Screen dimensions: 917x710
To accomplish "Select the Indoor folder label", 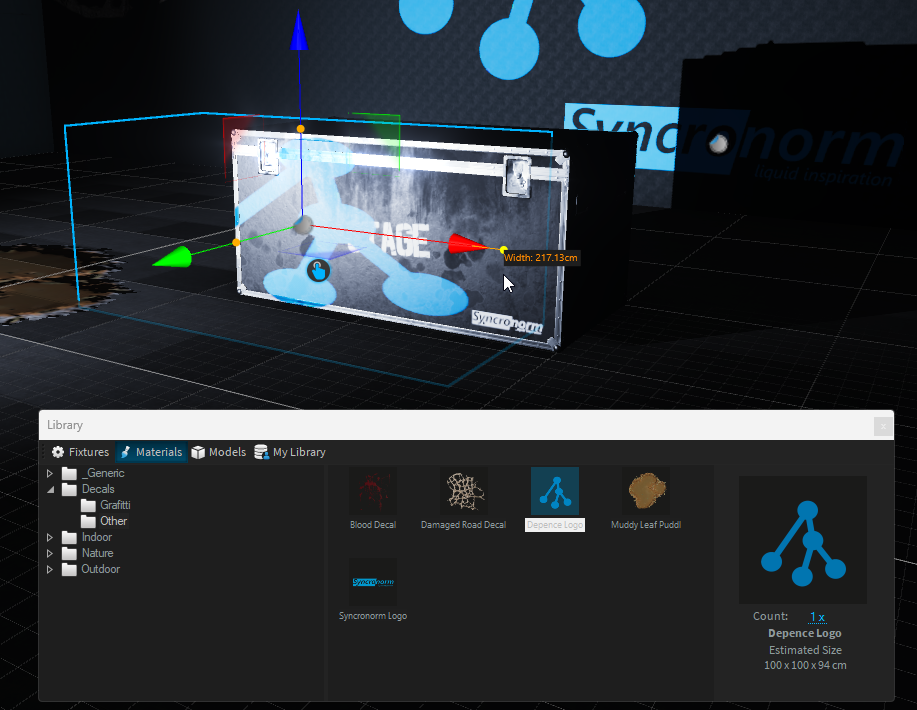I will click(96, 537).
